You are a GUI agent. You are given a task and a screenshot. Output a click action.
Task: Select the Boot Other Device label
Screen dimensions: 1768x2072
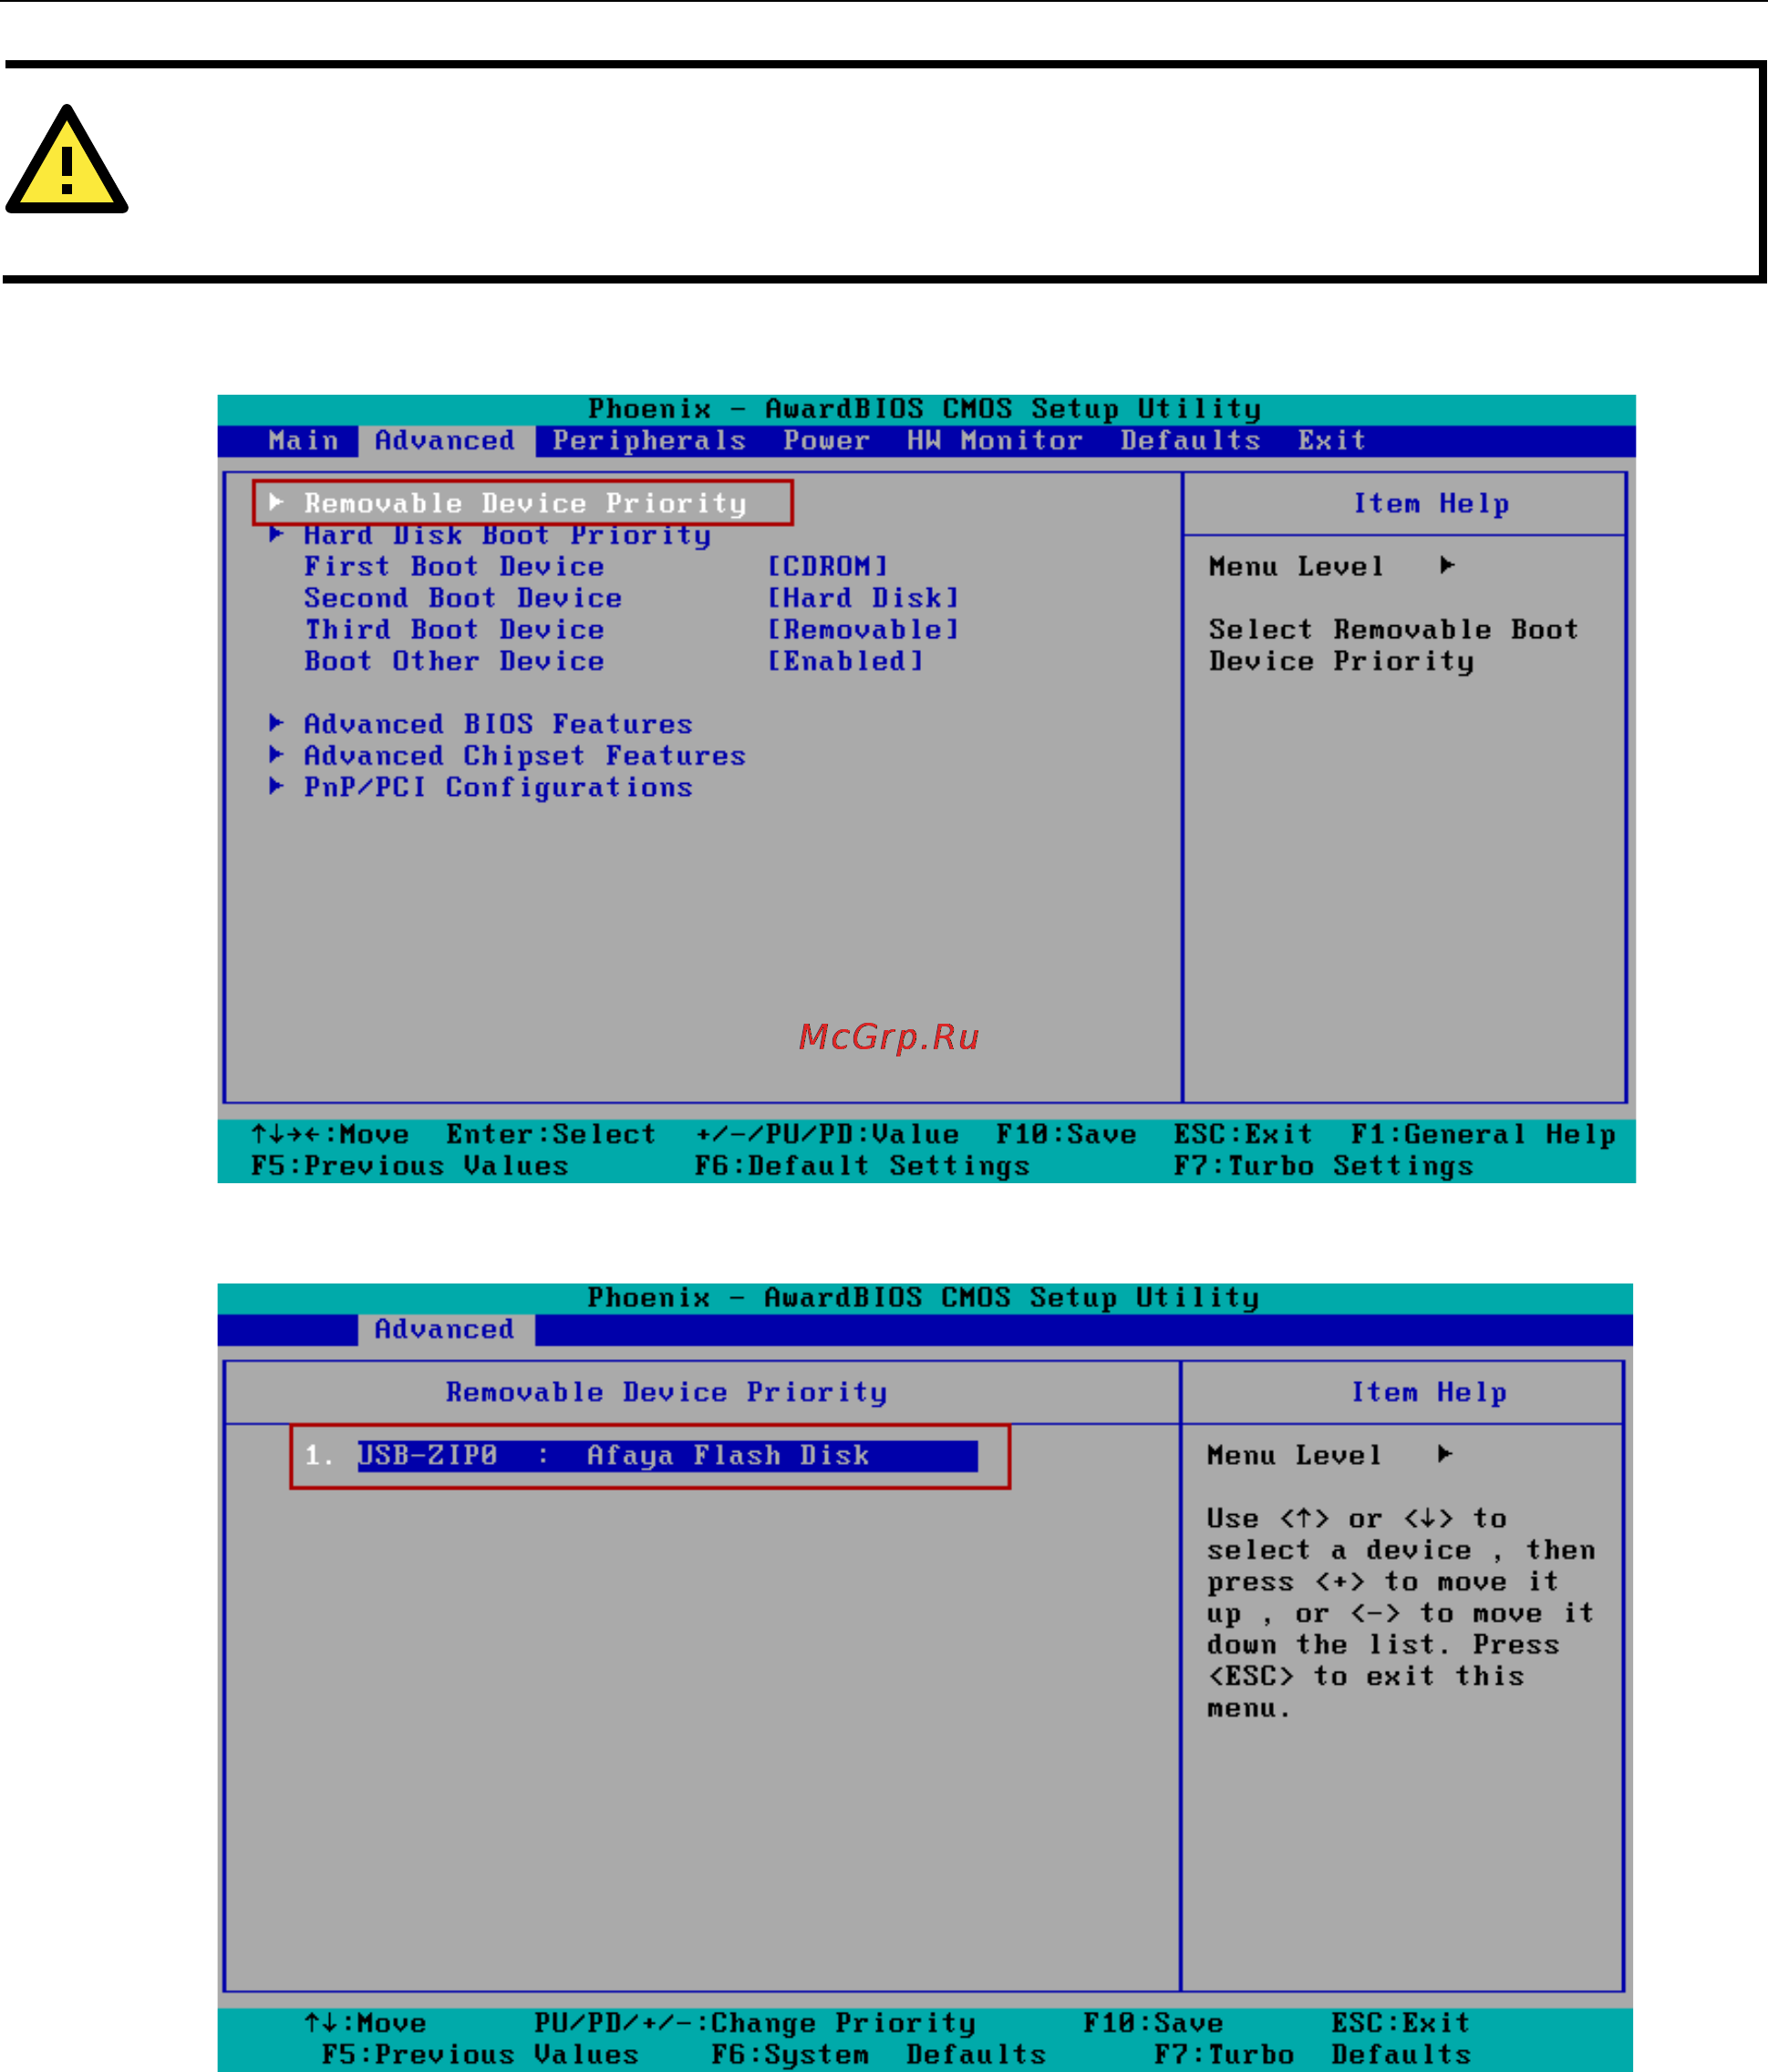pos(454,661)
